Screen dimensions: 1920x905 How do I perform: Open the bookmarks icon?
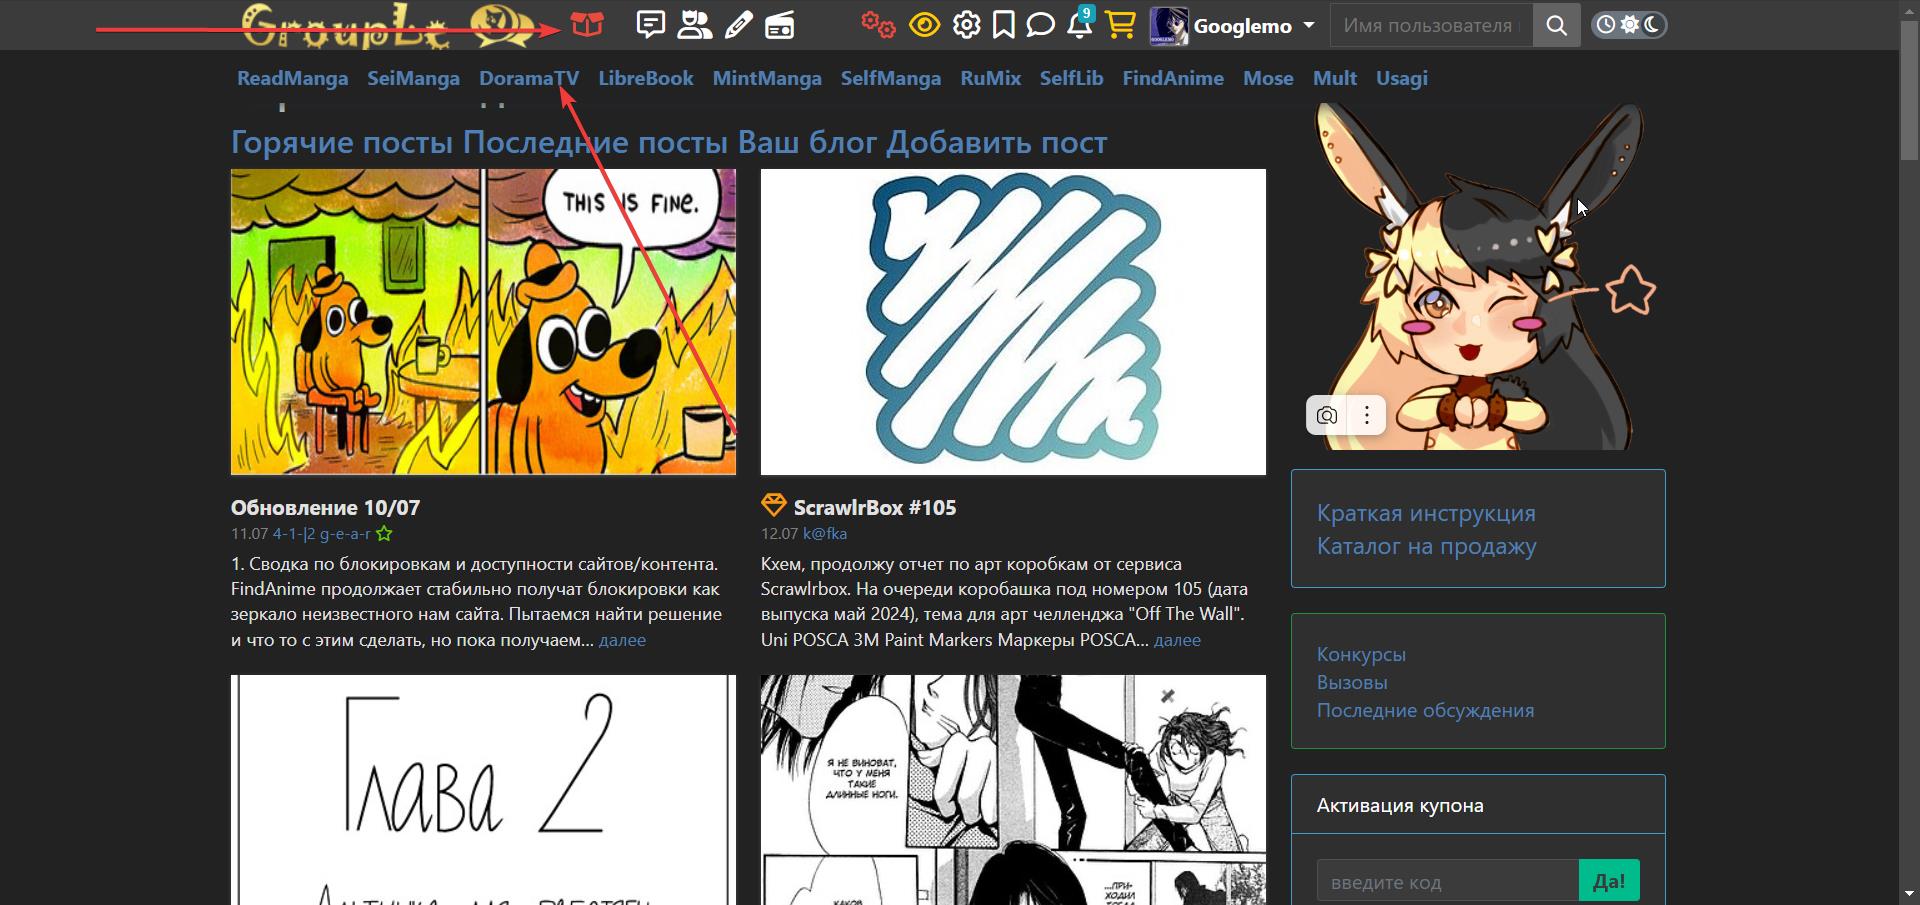click(x=1003, y=24)
